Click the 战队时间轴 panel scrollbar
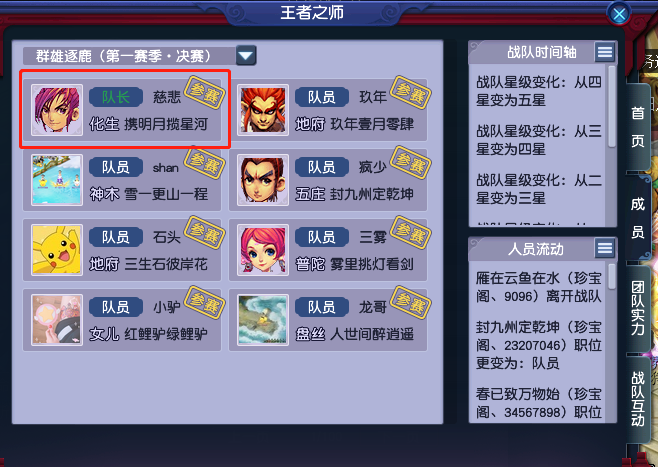 (x=611, y=145)
